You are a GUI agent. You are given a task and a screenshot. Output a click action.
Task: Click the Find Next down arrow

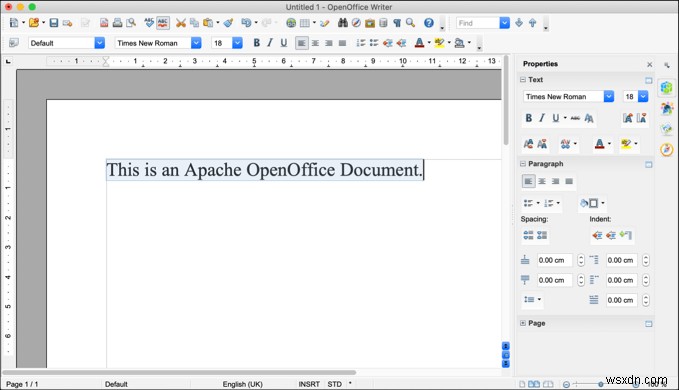519,23
